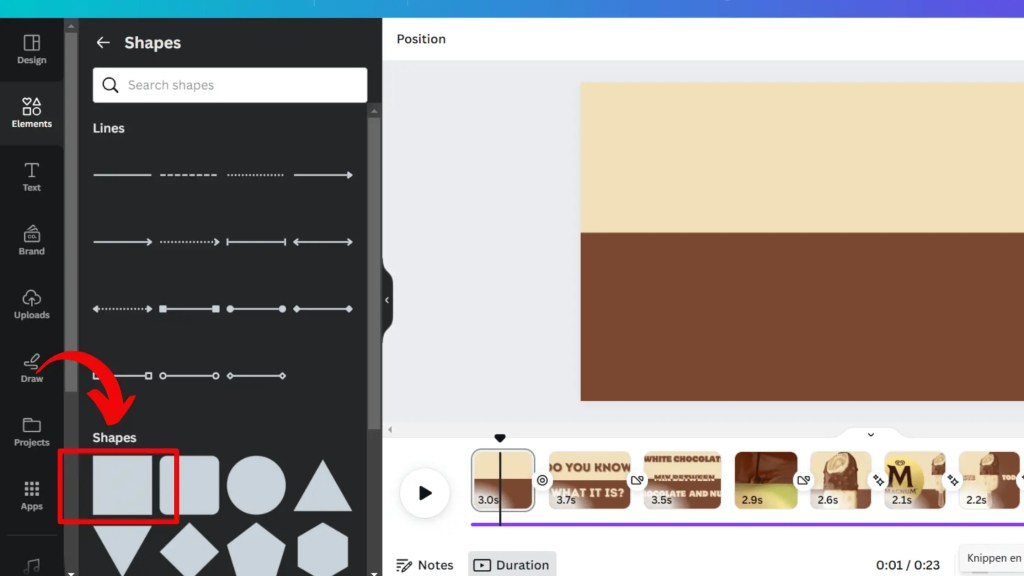Screen dimensions: 1024x576
Task: Open the Duration settings
Action: click(x=511, y=564)
